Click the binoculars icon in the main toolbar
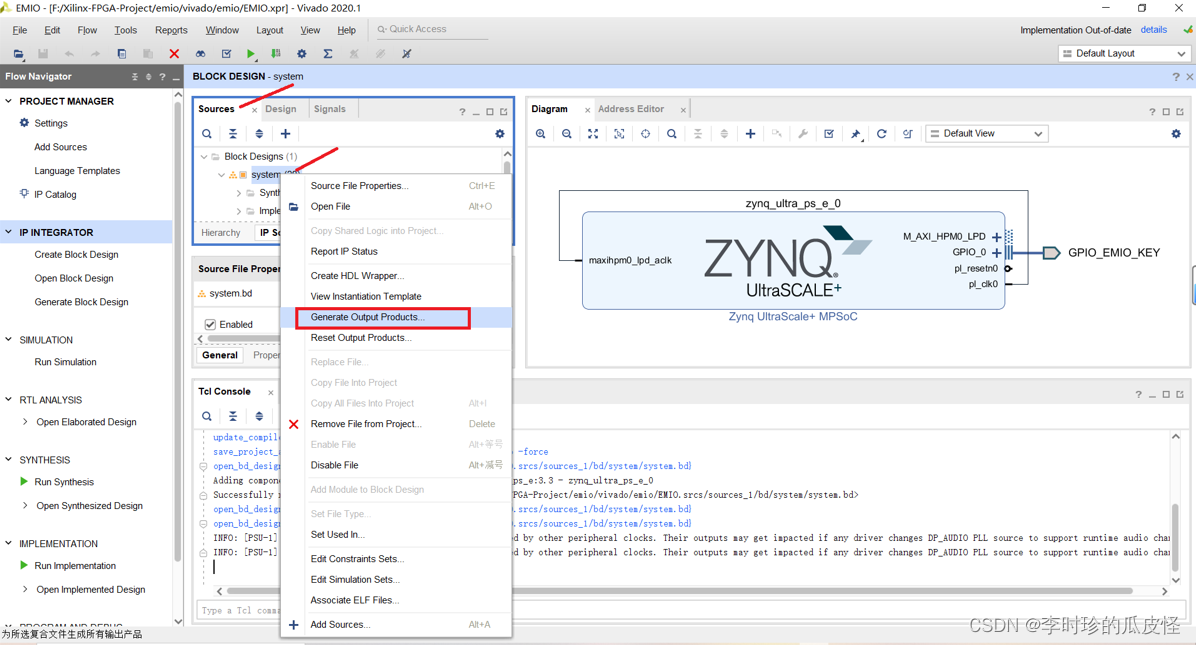The width and height of the screenshot is (1196, 645). [x=200, y=53]
